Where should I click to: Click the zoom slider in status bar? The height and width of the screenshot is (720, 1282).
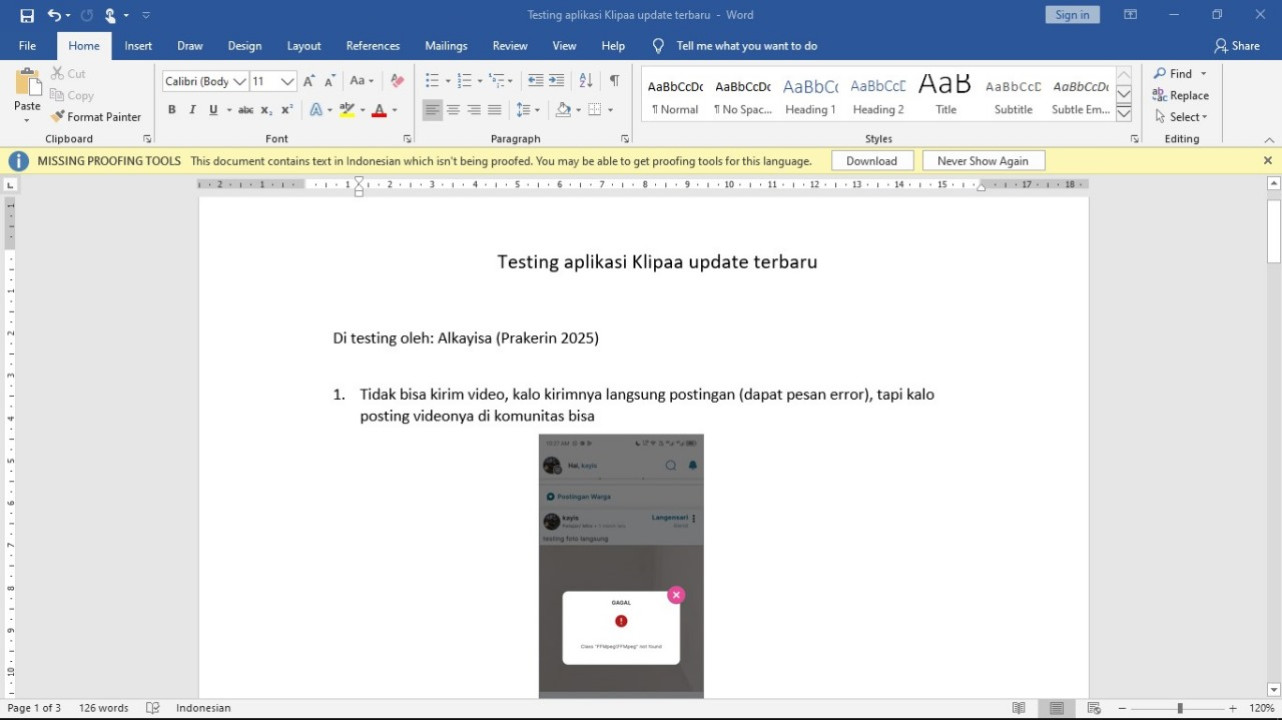(x=1180, y=708)
